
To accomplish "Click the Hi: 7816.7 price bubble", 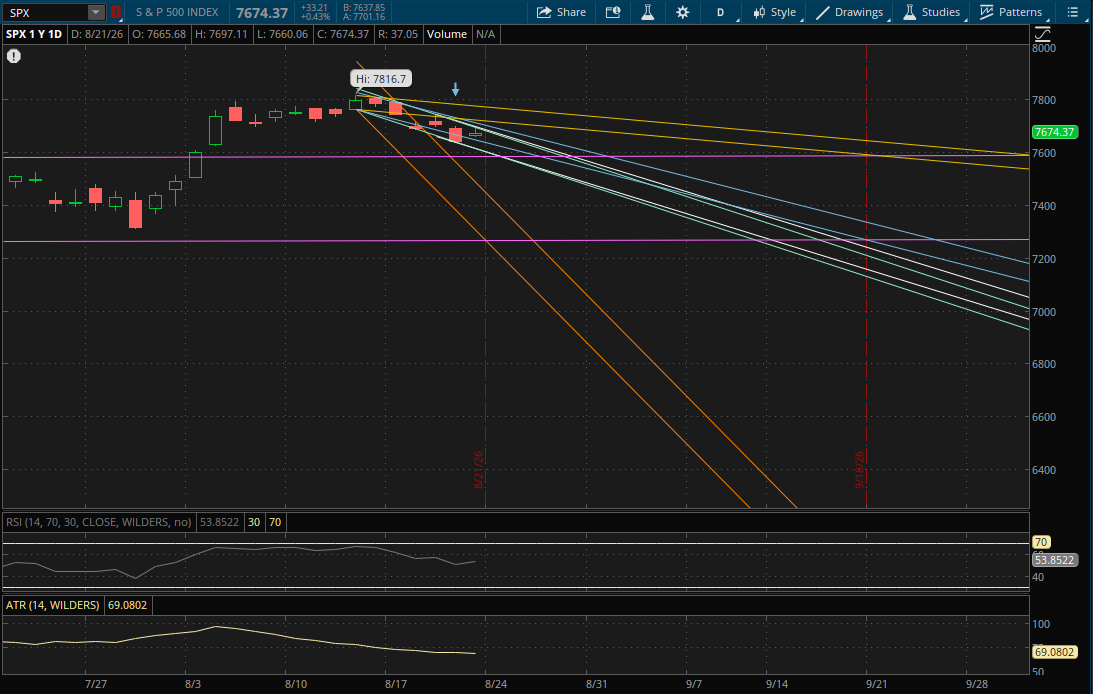I will 381,79.
